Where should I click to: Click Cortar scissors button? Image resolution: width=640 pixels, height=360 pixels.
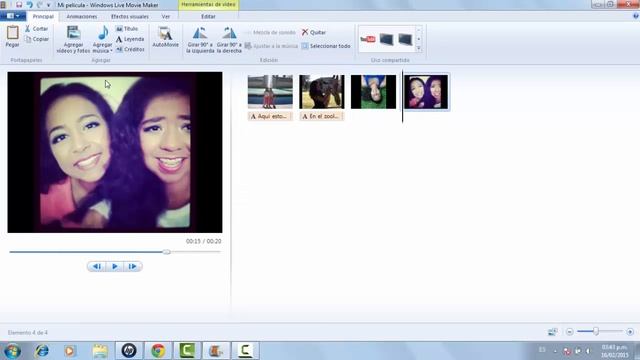click(36, 29)
